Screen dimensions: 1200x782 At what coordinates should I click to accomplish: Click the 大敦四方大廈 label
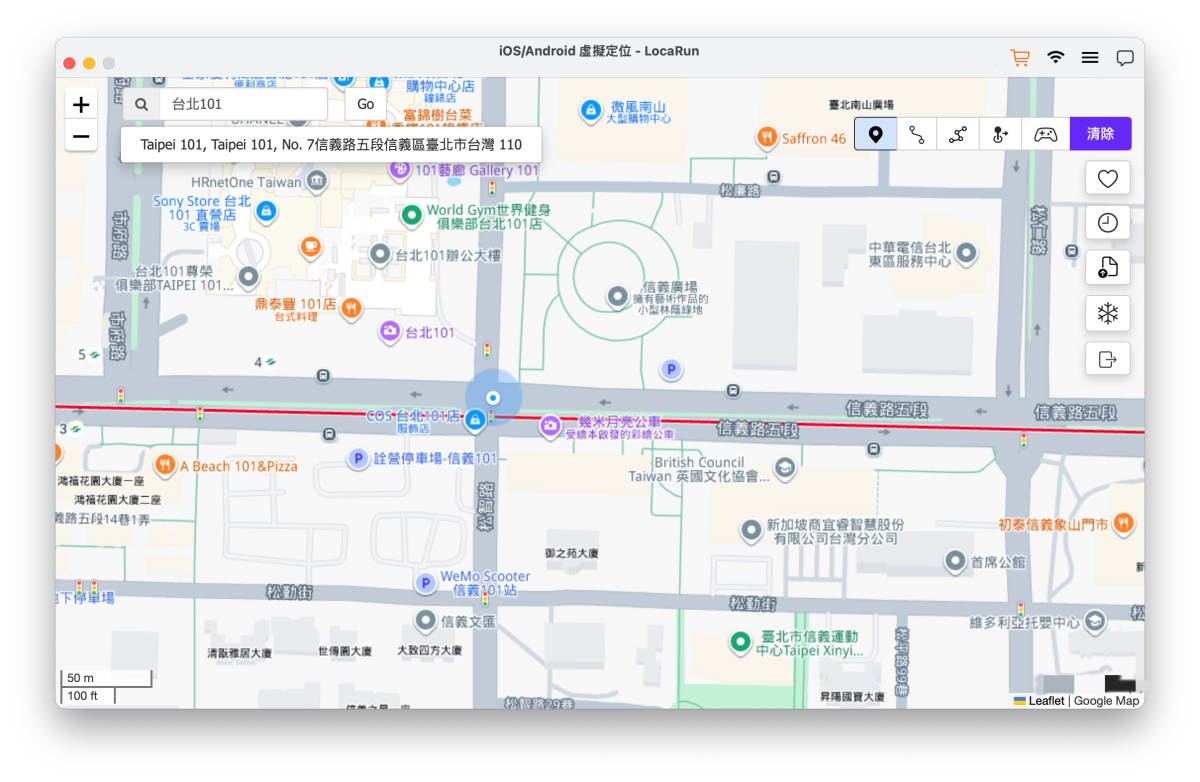click(x=430, y=651)
